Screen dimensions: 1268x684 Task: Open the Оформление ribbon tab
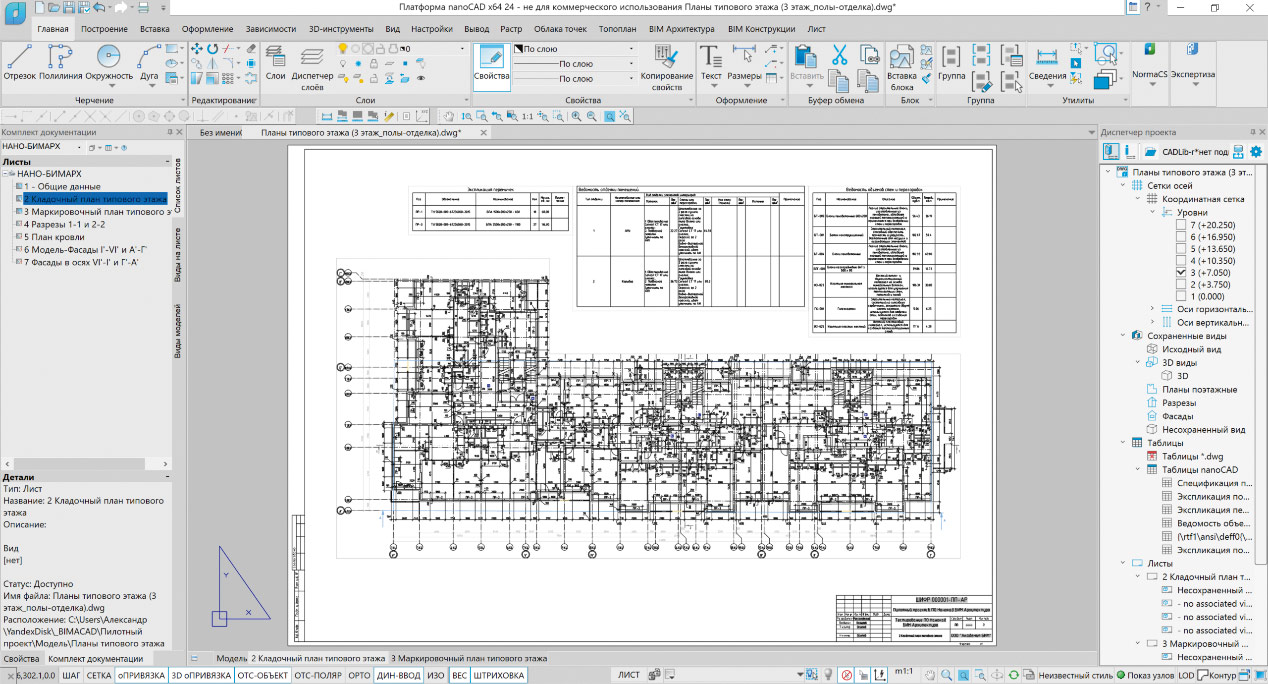pyautogui.click(x=207, y=30)
